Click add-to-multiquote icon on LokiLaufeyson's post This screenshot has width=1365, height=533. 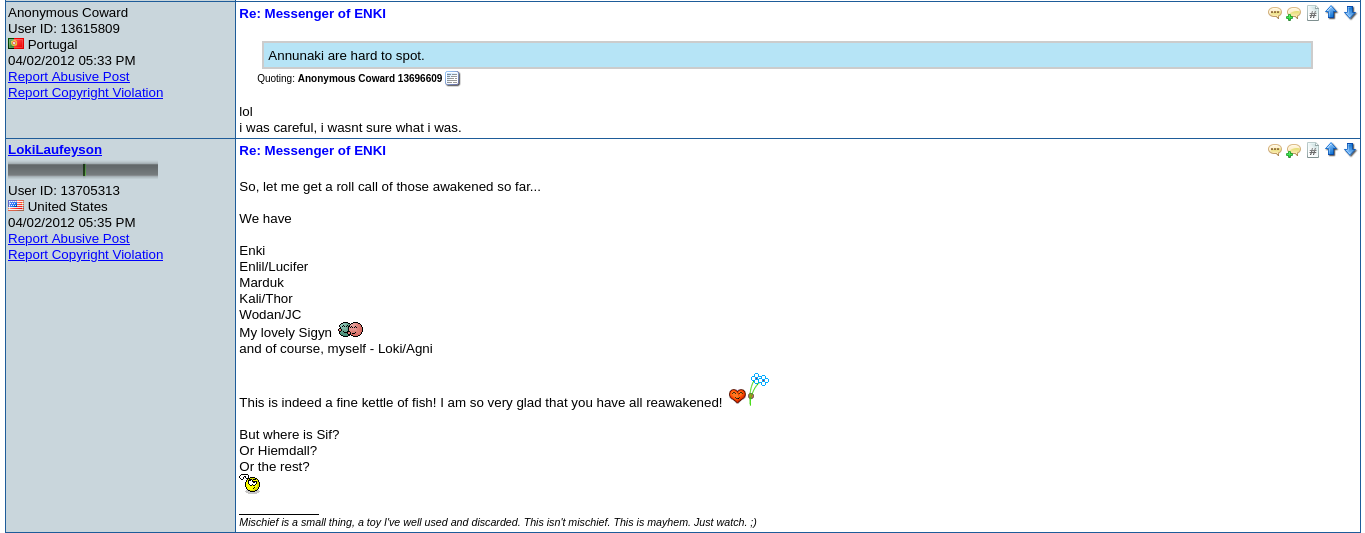[x=1294, y=150]
